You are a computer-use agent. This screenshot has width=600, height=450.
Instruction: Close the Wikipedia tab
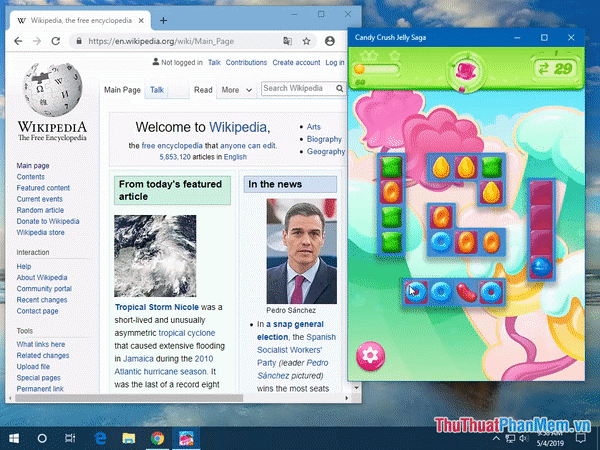(x=141, y=21)
